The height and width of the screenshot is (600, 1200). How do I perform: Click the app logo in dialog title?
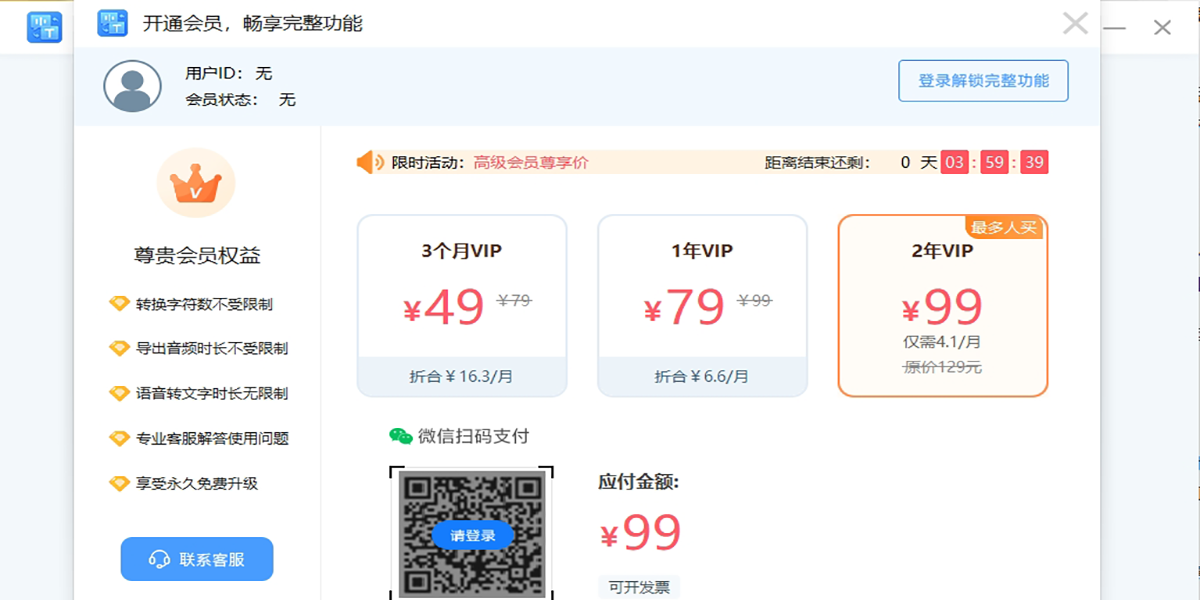(112, 23)
